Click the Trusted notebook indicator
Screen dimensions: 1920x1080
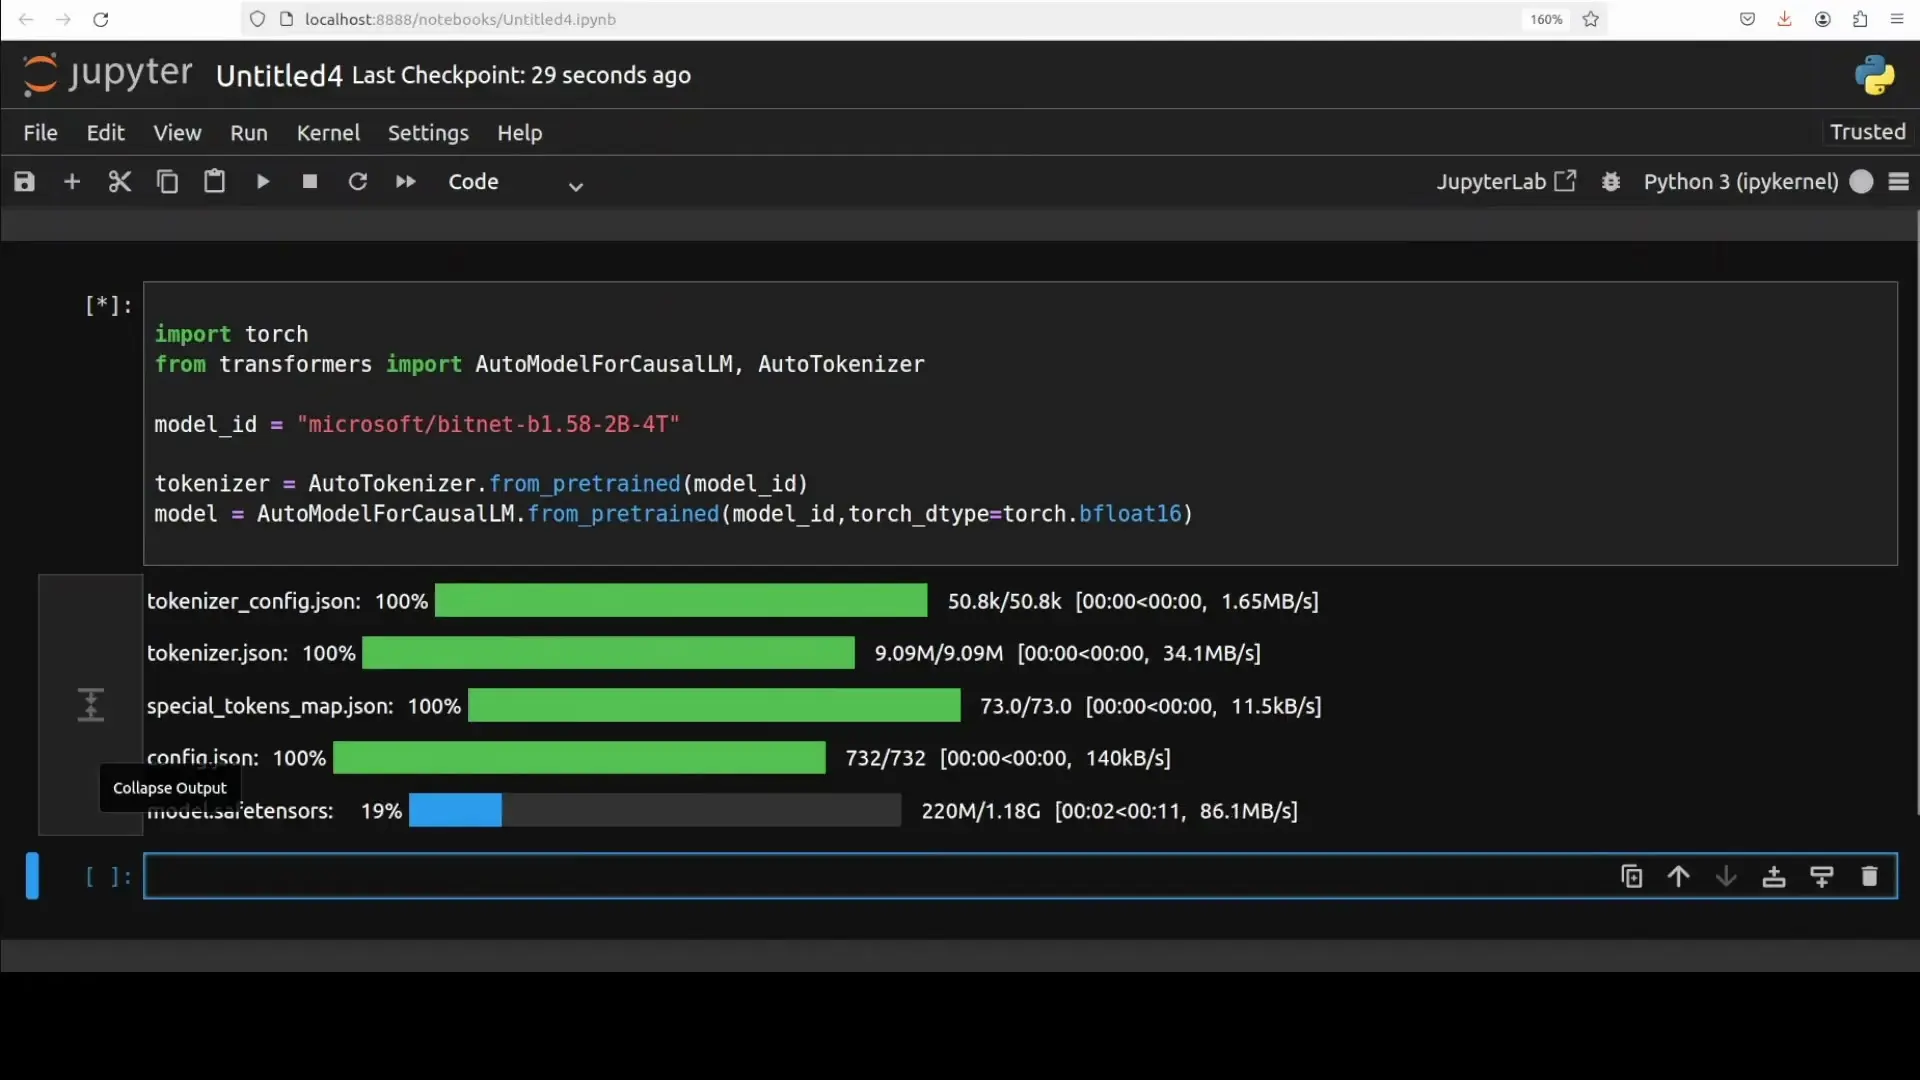[x=1867, y=132]
